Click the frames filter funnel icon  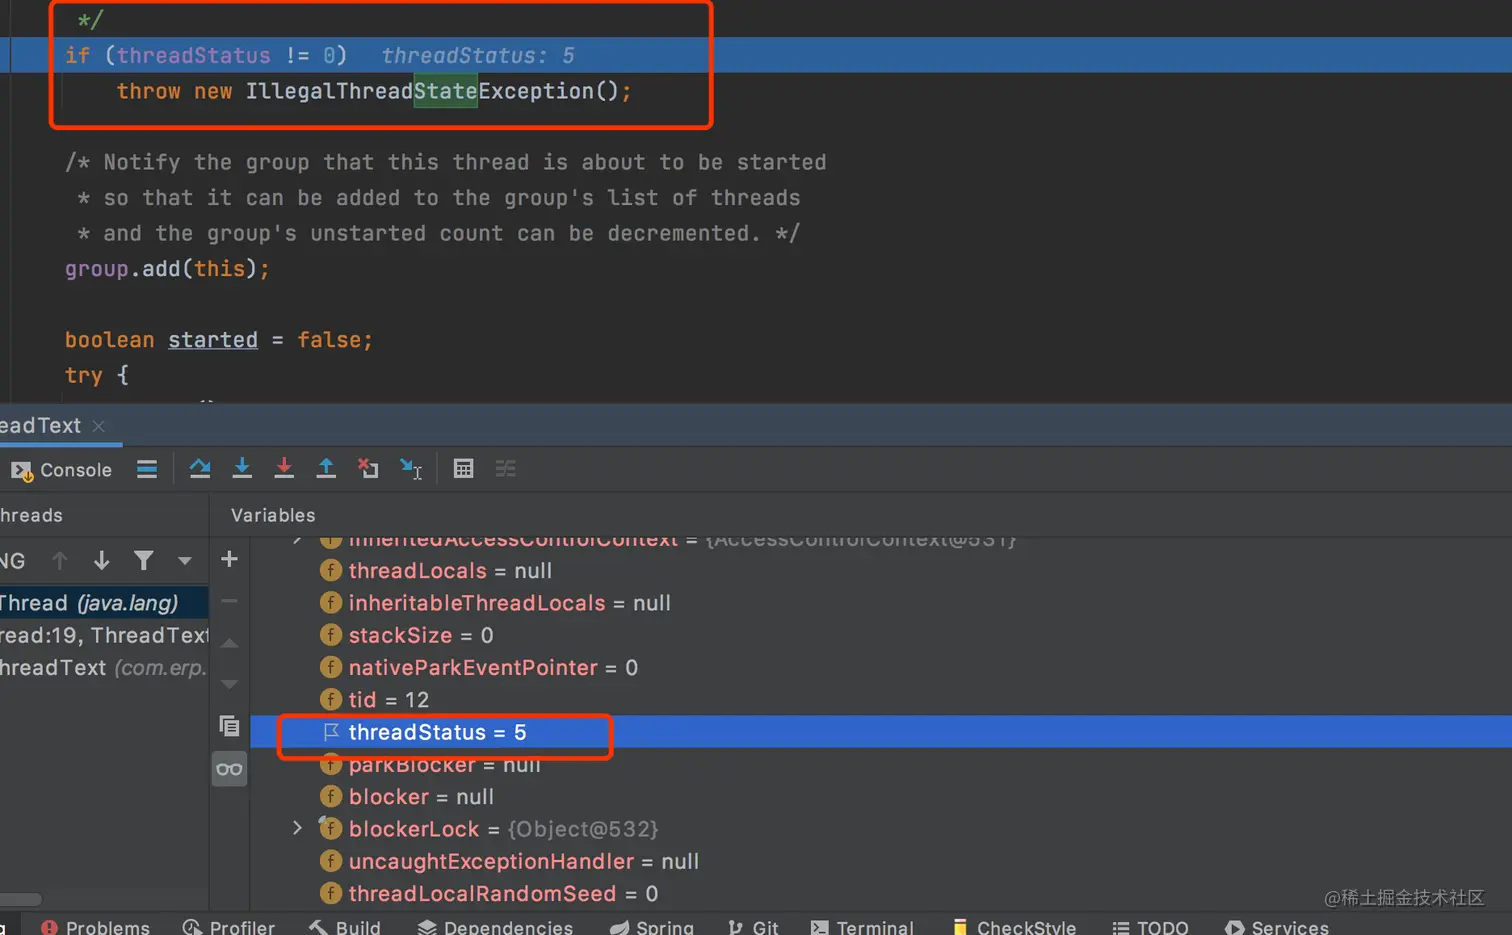144,561
